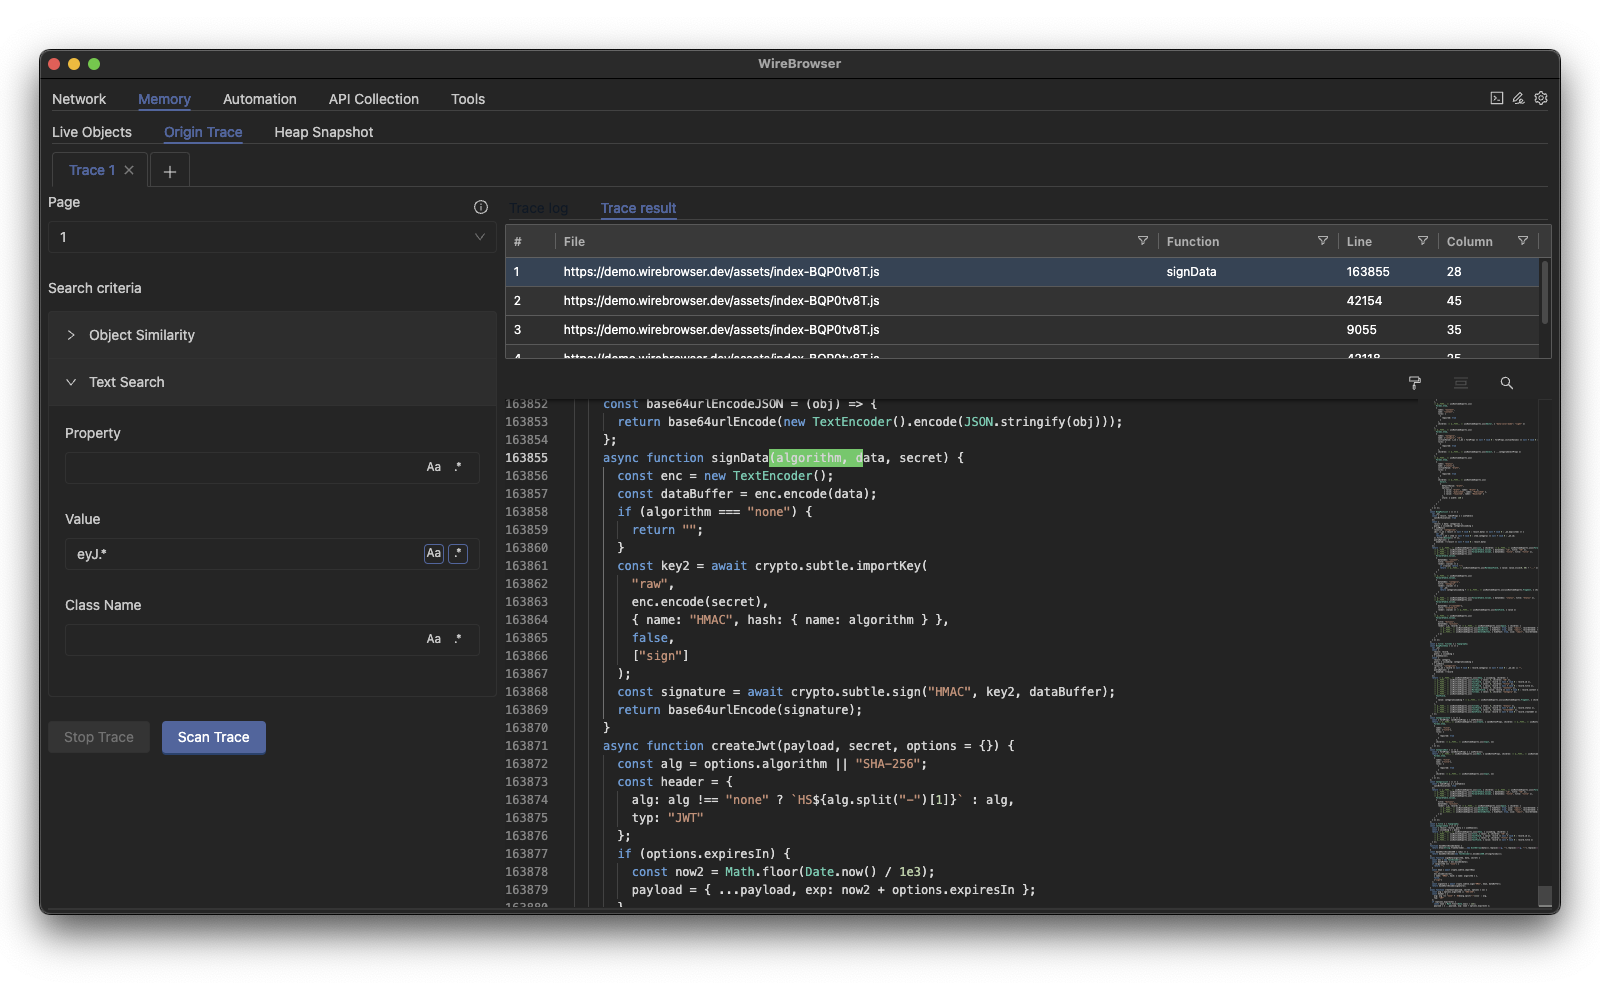This screenshot has height=1000, width=1600.
Task: Add a new trace tab with plus
Action: pos(170,171)
